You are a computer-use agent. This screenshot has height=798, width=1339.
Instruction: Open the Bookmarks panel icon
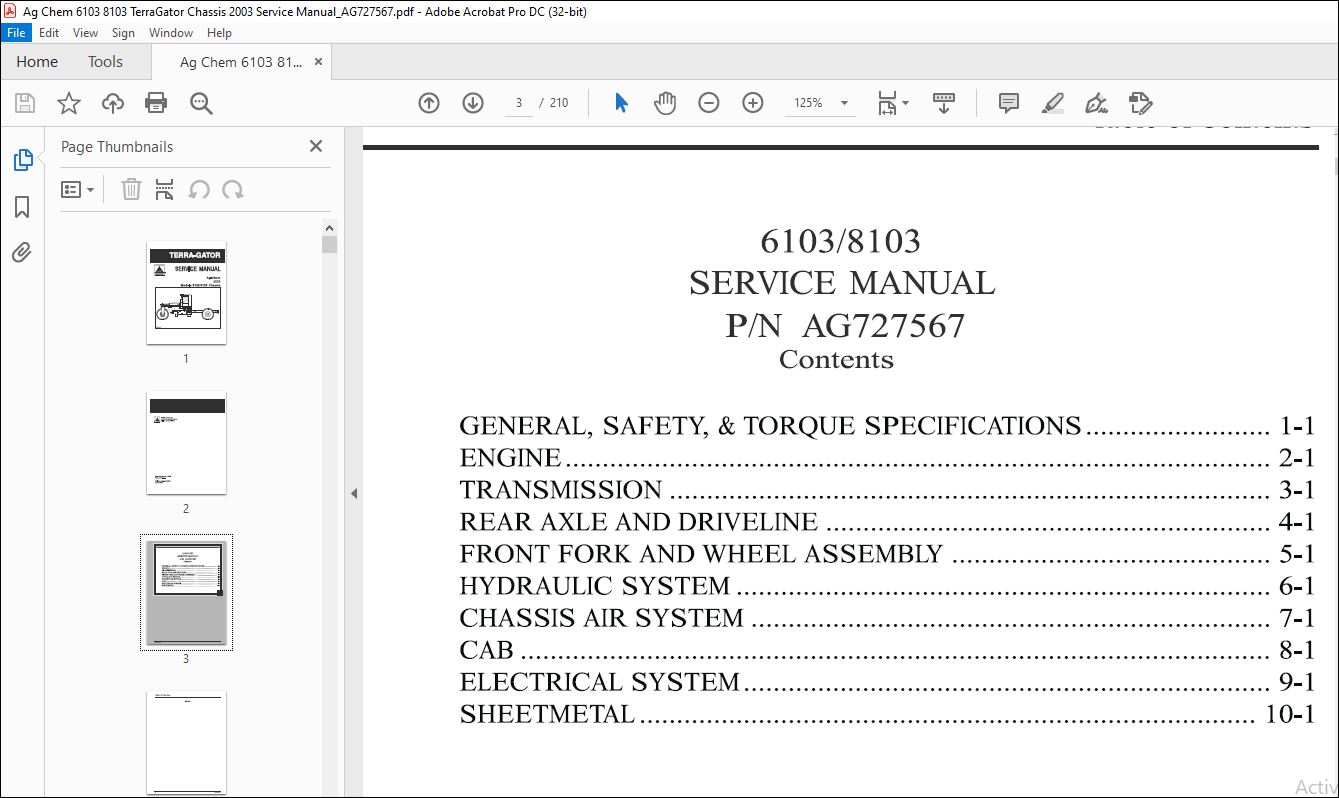22,207
